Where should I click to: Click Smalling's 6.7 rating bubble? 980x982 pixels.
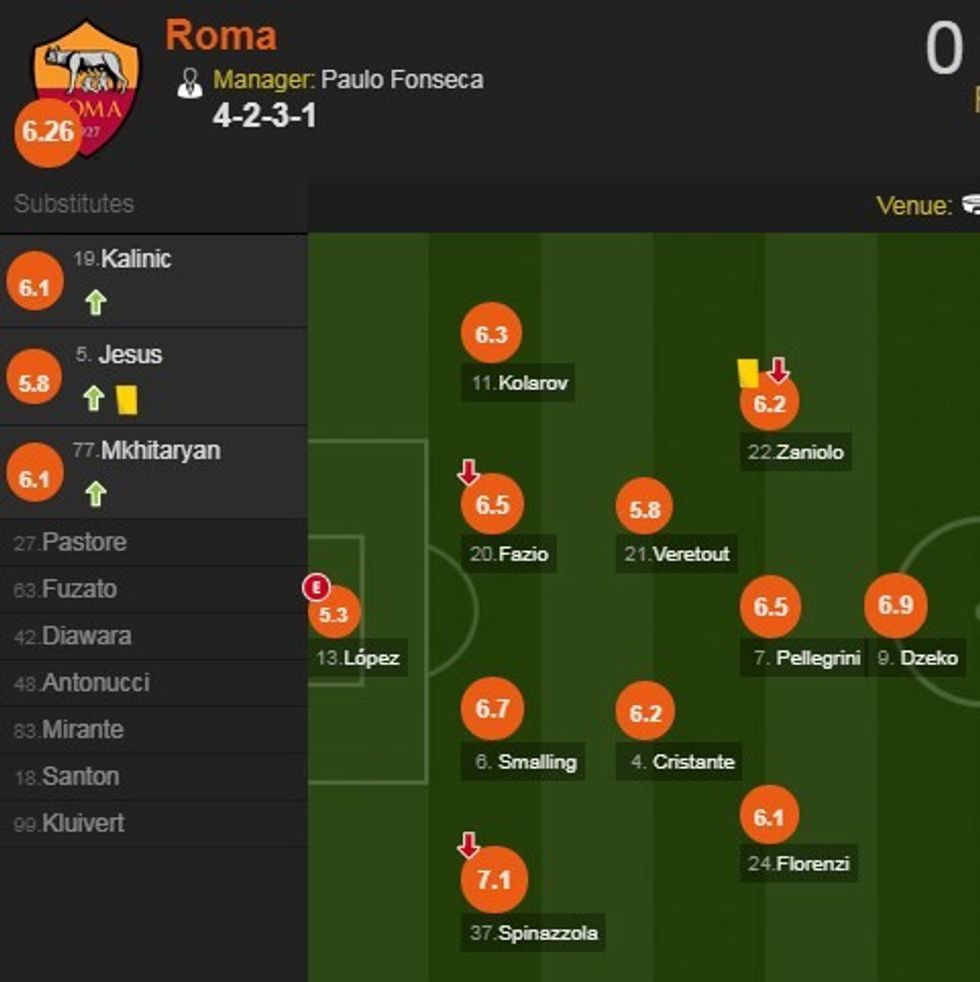pyautogui.click(x=492, y=709)
